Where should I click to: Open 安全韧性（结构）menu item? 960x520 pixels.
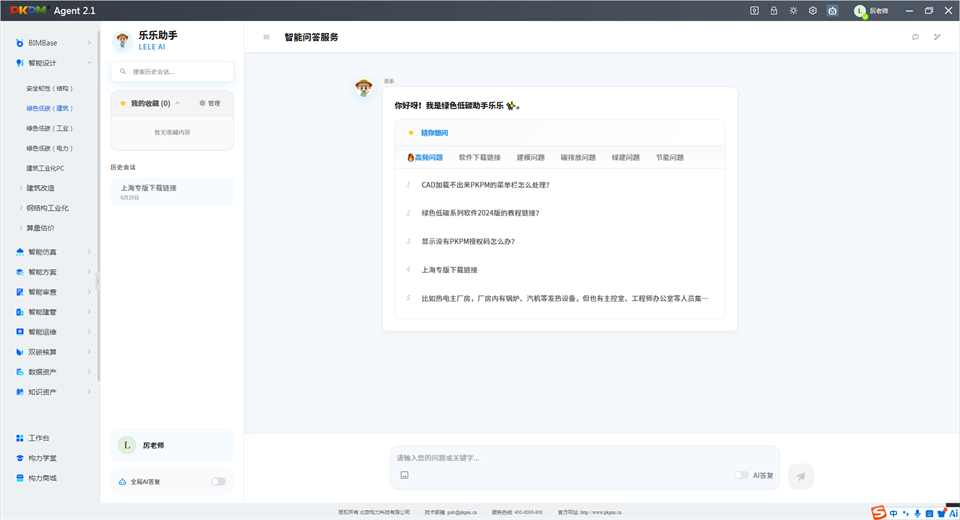[50, 89]
